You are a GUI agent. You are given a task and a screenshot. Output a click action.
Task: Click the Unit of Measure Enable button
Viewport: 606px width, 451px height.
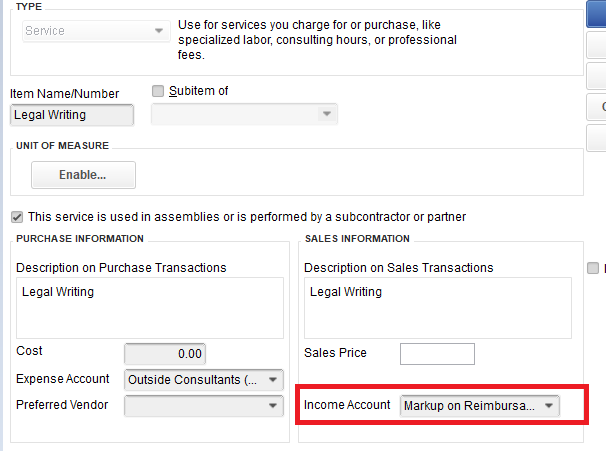click(x=83, y=175)
